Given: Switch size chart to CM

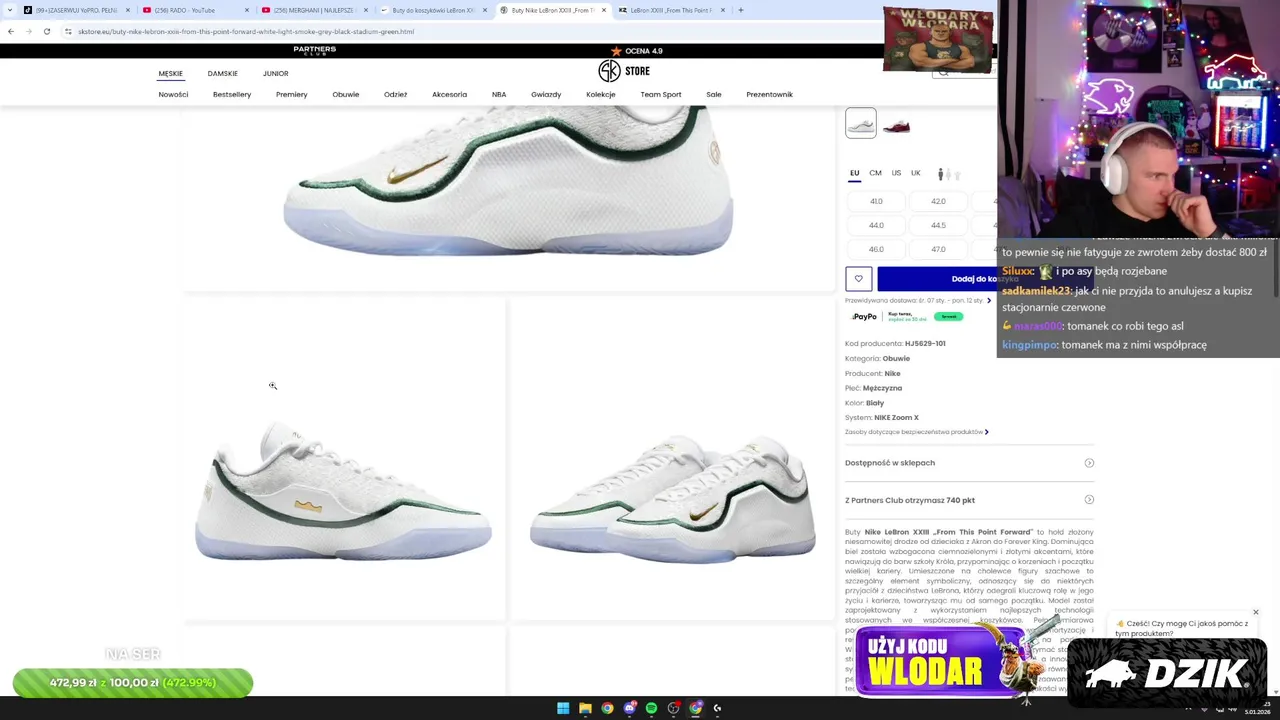Looking at the screenshot, I should [876, 173].
